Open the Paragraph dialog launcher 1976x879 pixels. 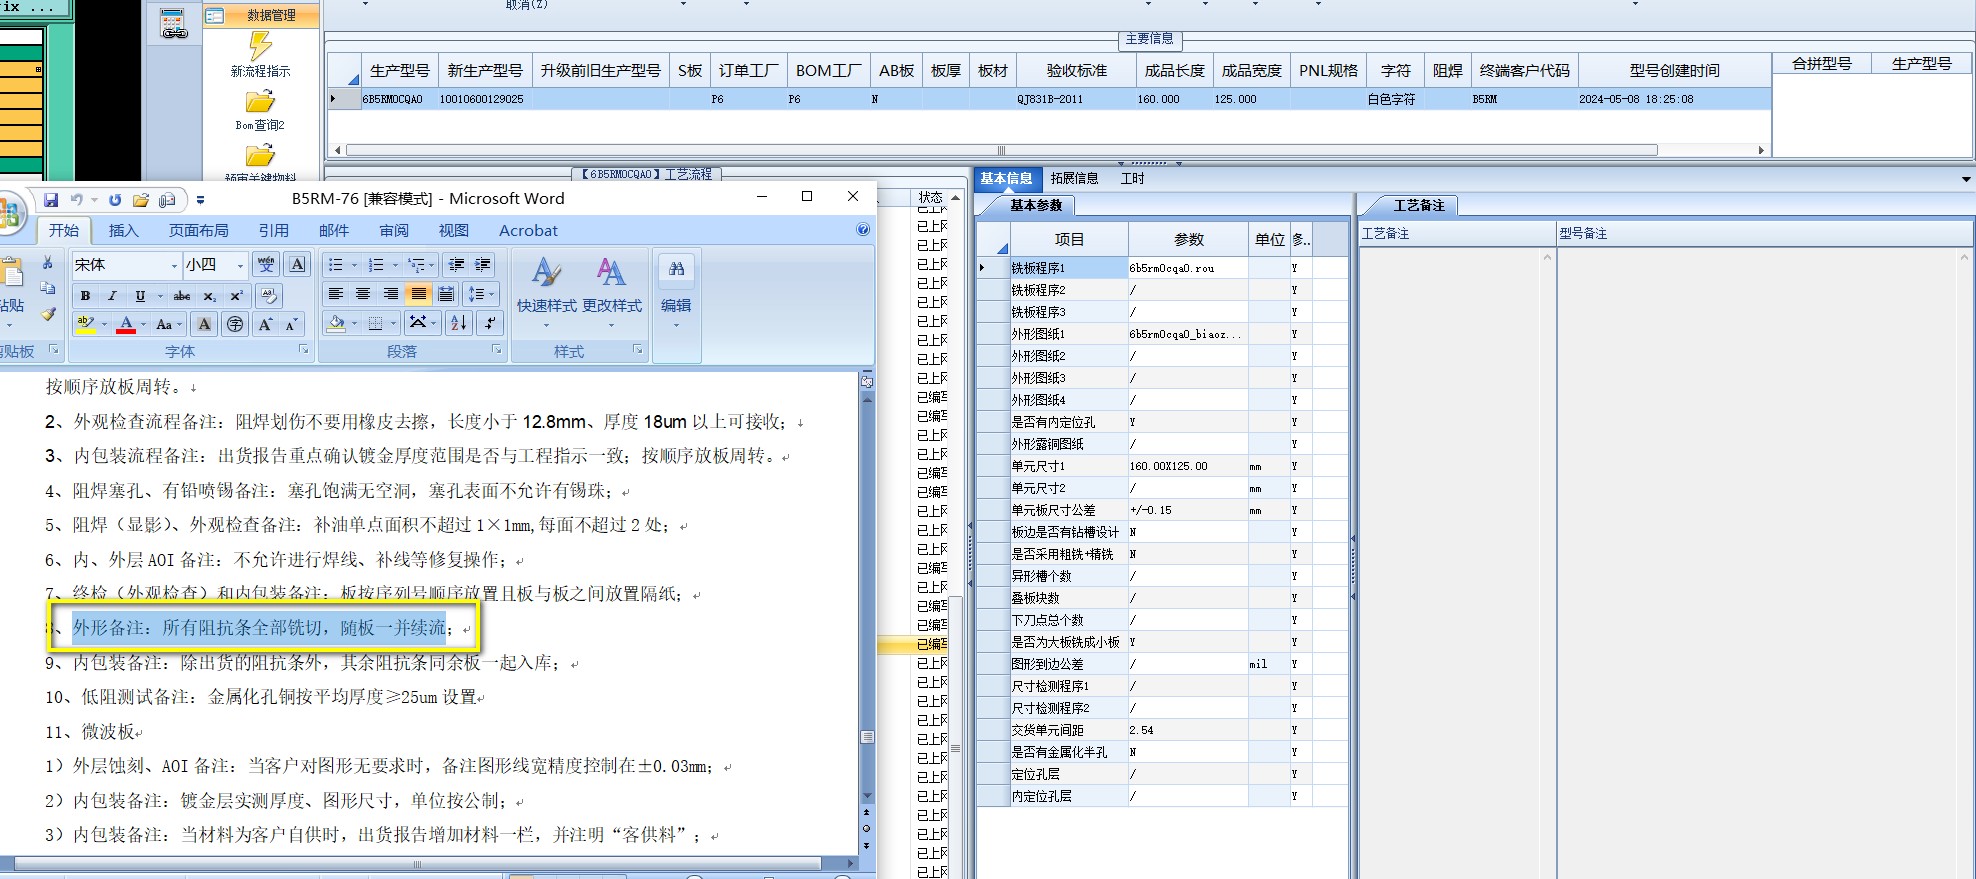pyautogui.click(x=496, y=350)
